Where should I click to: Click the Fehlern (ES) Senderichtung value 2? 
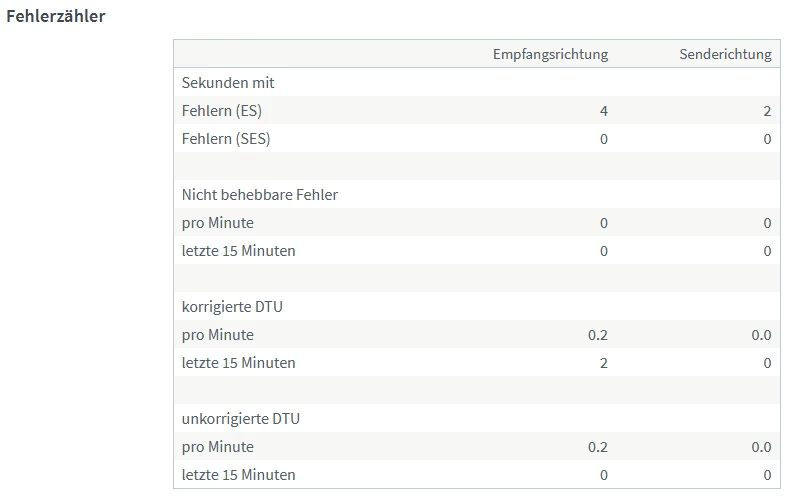pos(767,111)
